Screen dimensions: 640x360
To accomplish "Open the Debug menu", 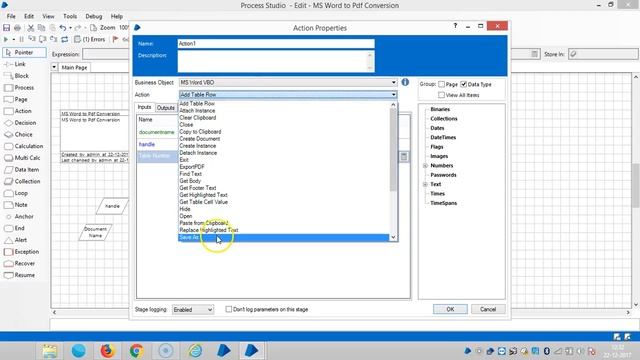I will [93, 16].
